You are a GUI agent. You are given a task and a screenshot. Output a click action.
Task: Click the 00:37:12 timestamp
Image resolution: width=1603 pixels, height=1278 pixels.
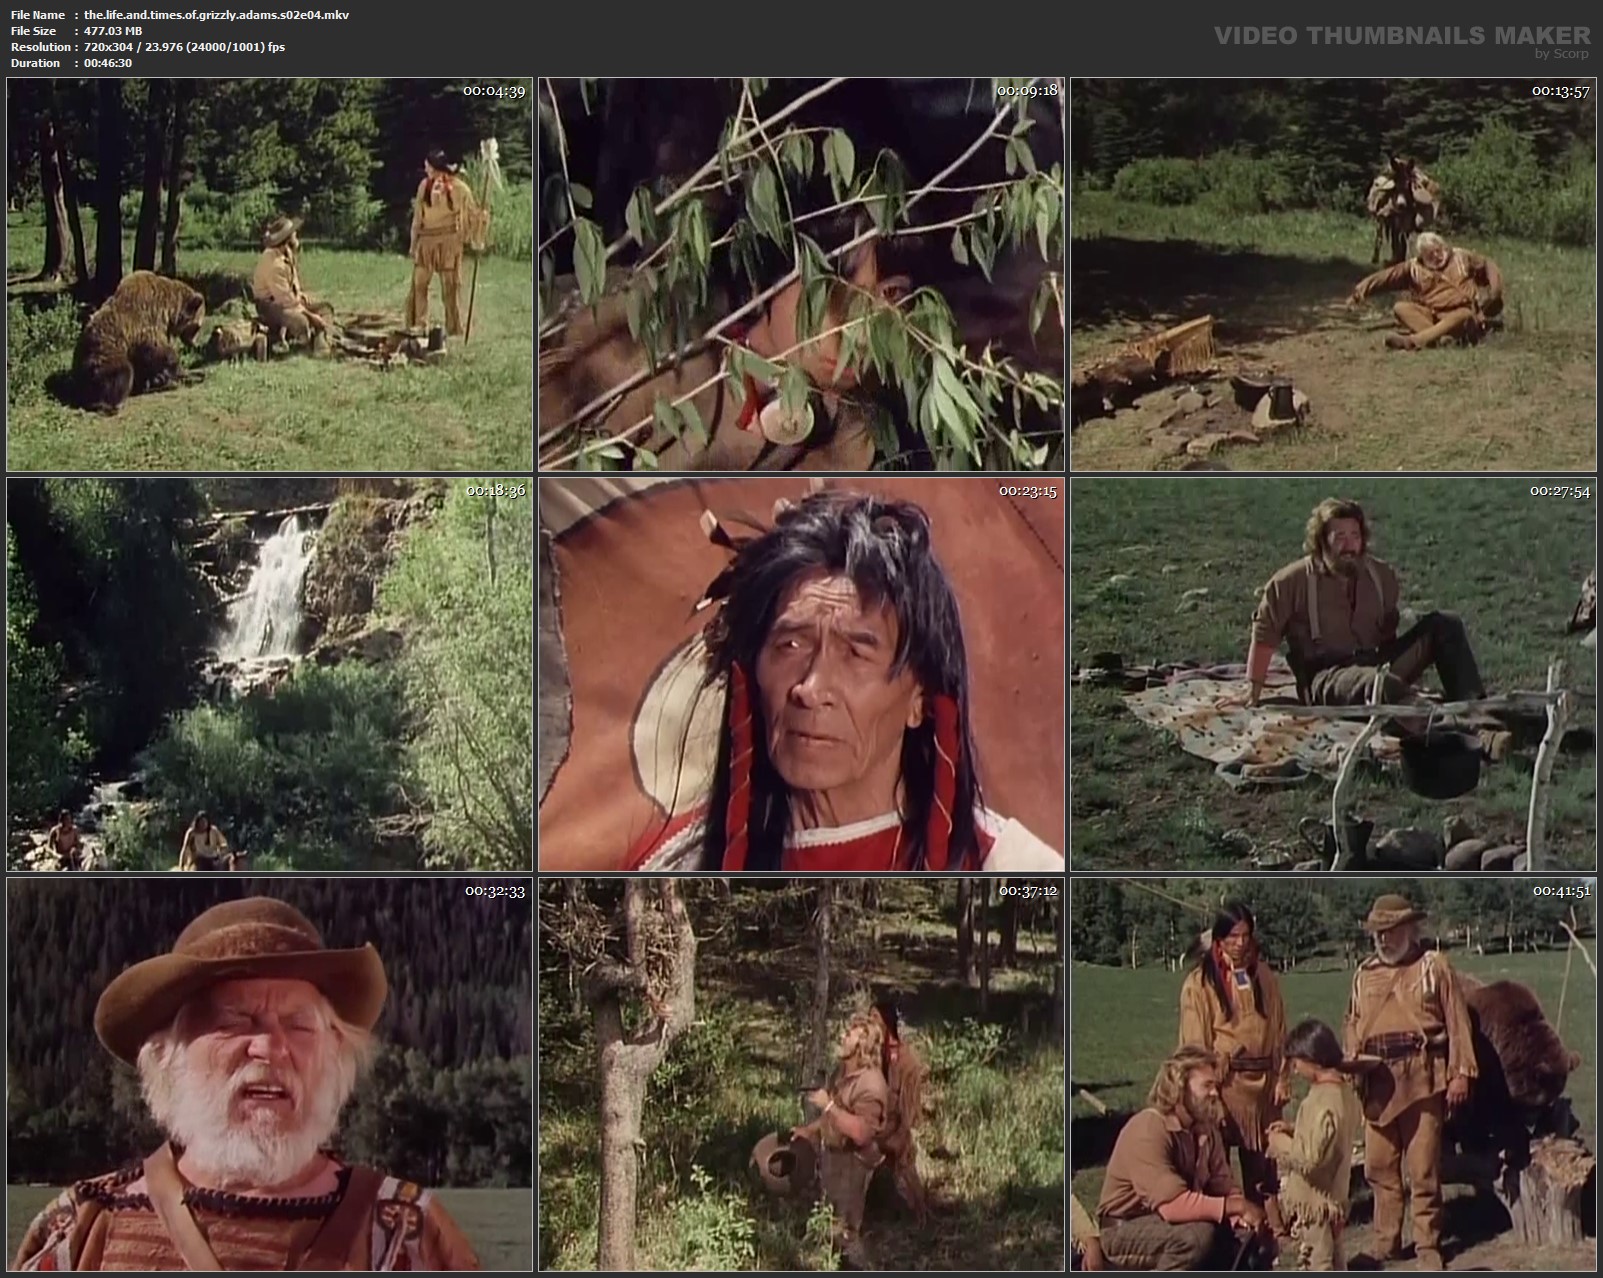(x=1028, y=891)
